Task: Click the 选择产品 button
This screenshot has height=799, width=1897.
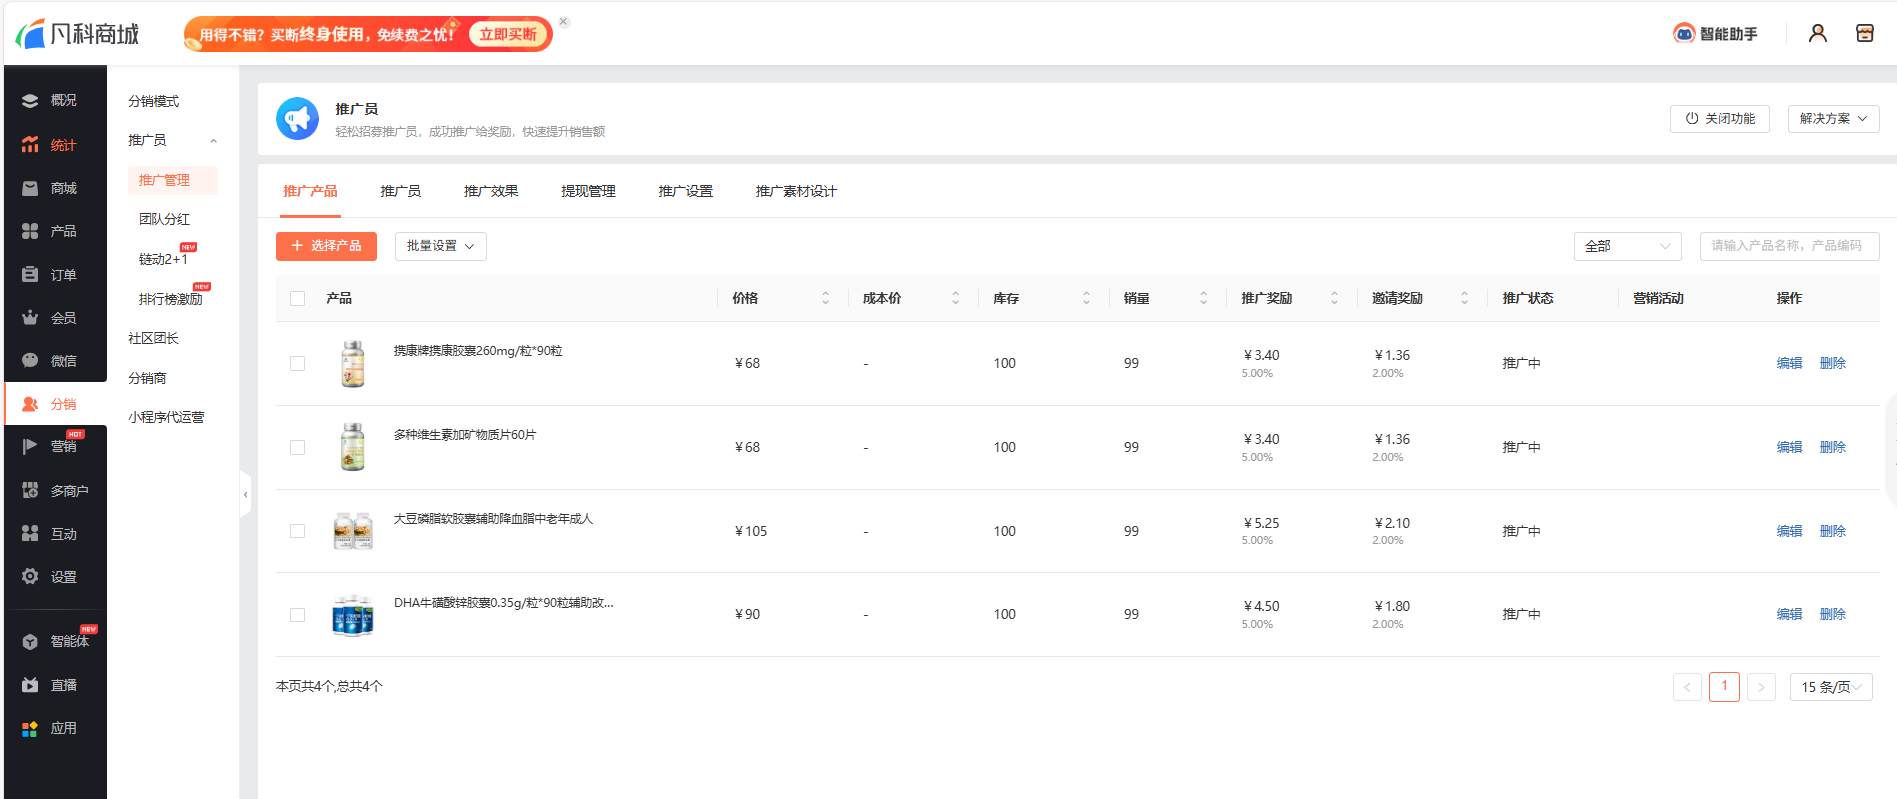Action: coord(326,246)
